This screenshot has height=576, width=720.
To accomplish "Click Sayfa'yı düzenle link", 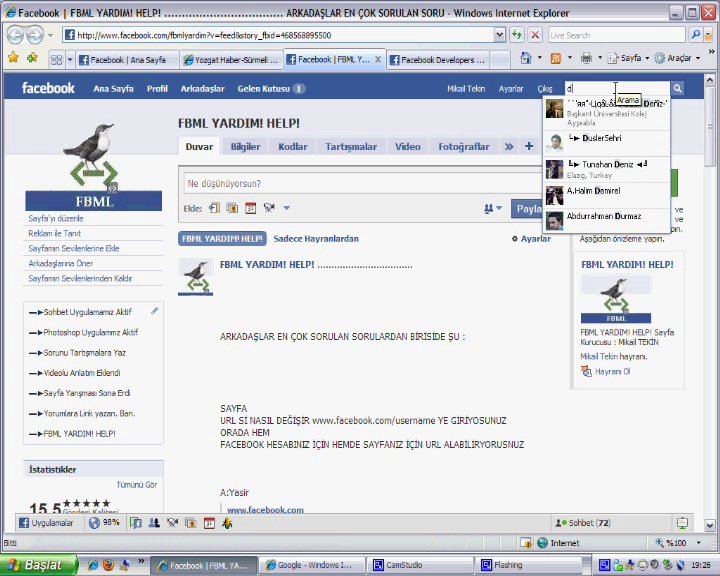I will point(56,218).
